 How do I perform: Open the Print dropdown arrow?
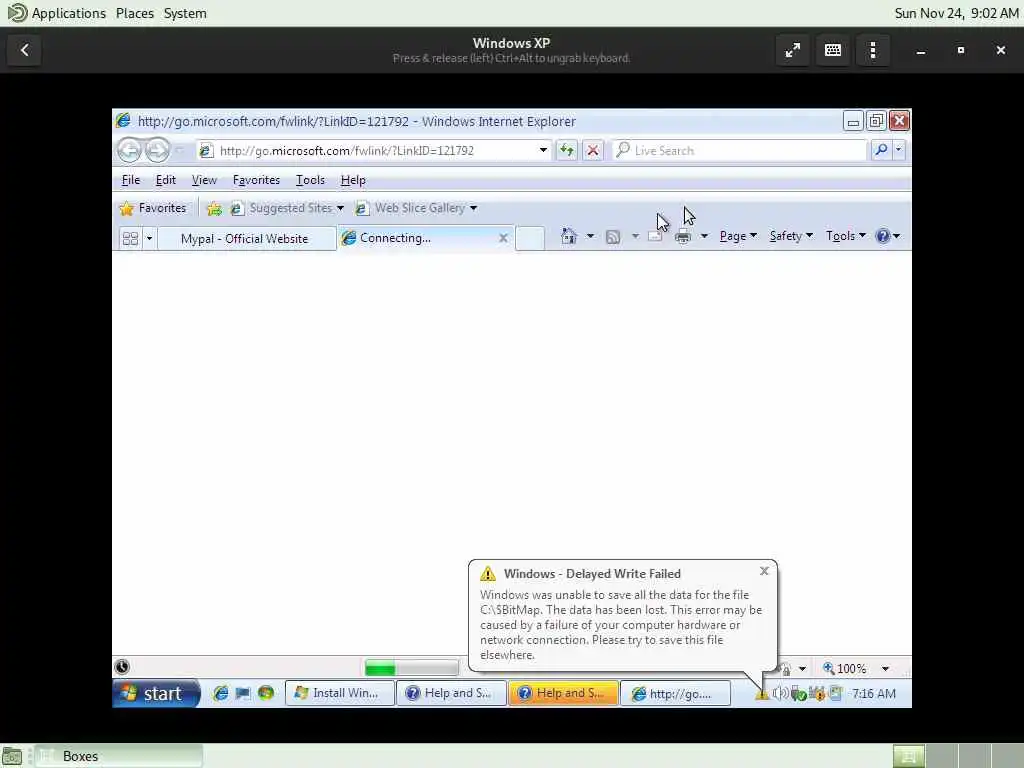click(704, 236)
